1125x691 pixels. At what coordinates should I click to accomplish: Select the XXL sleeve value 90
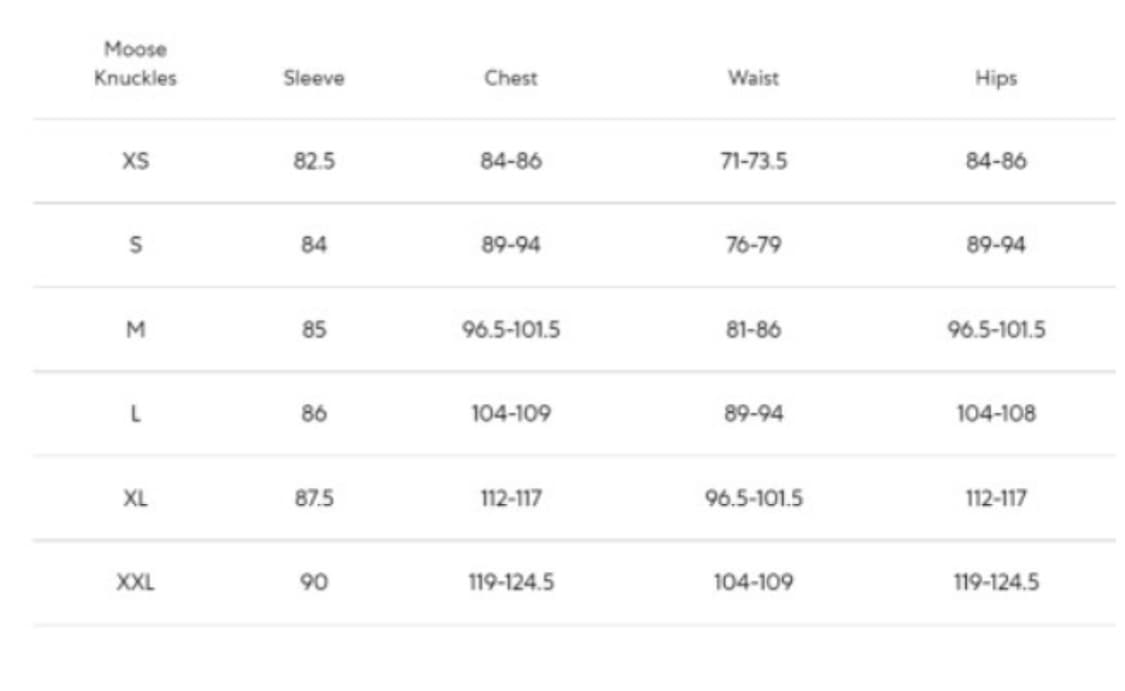(x=314, y=581)
